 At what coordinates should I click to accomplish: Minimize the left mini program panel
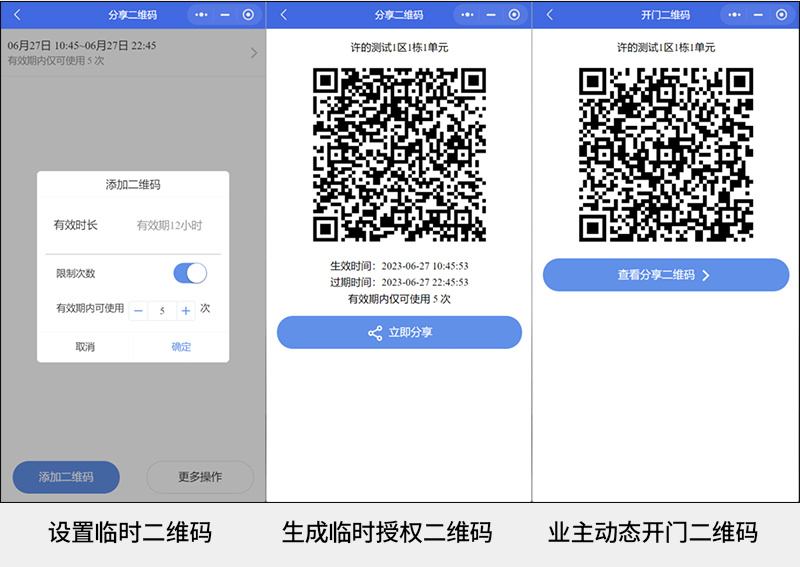[x=225, y=15]
